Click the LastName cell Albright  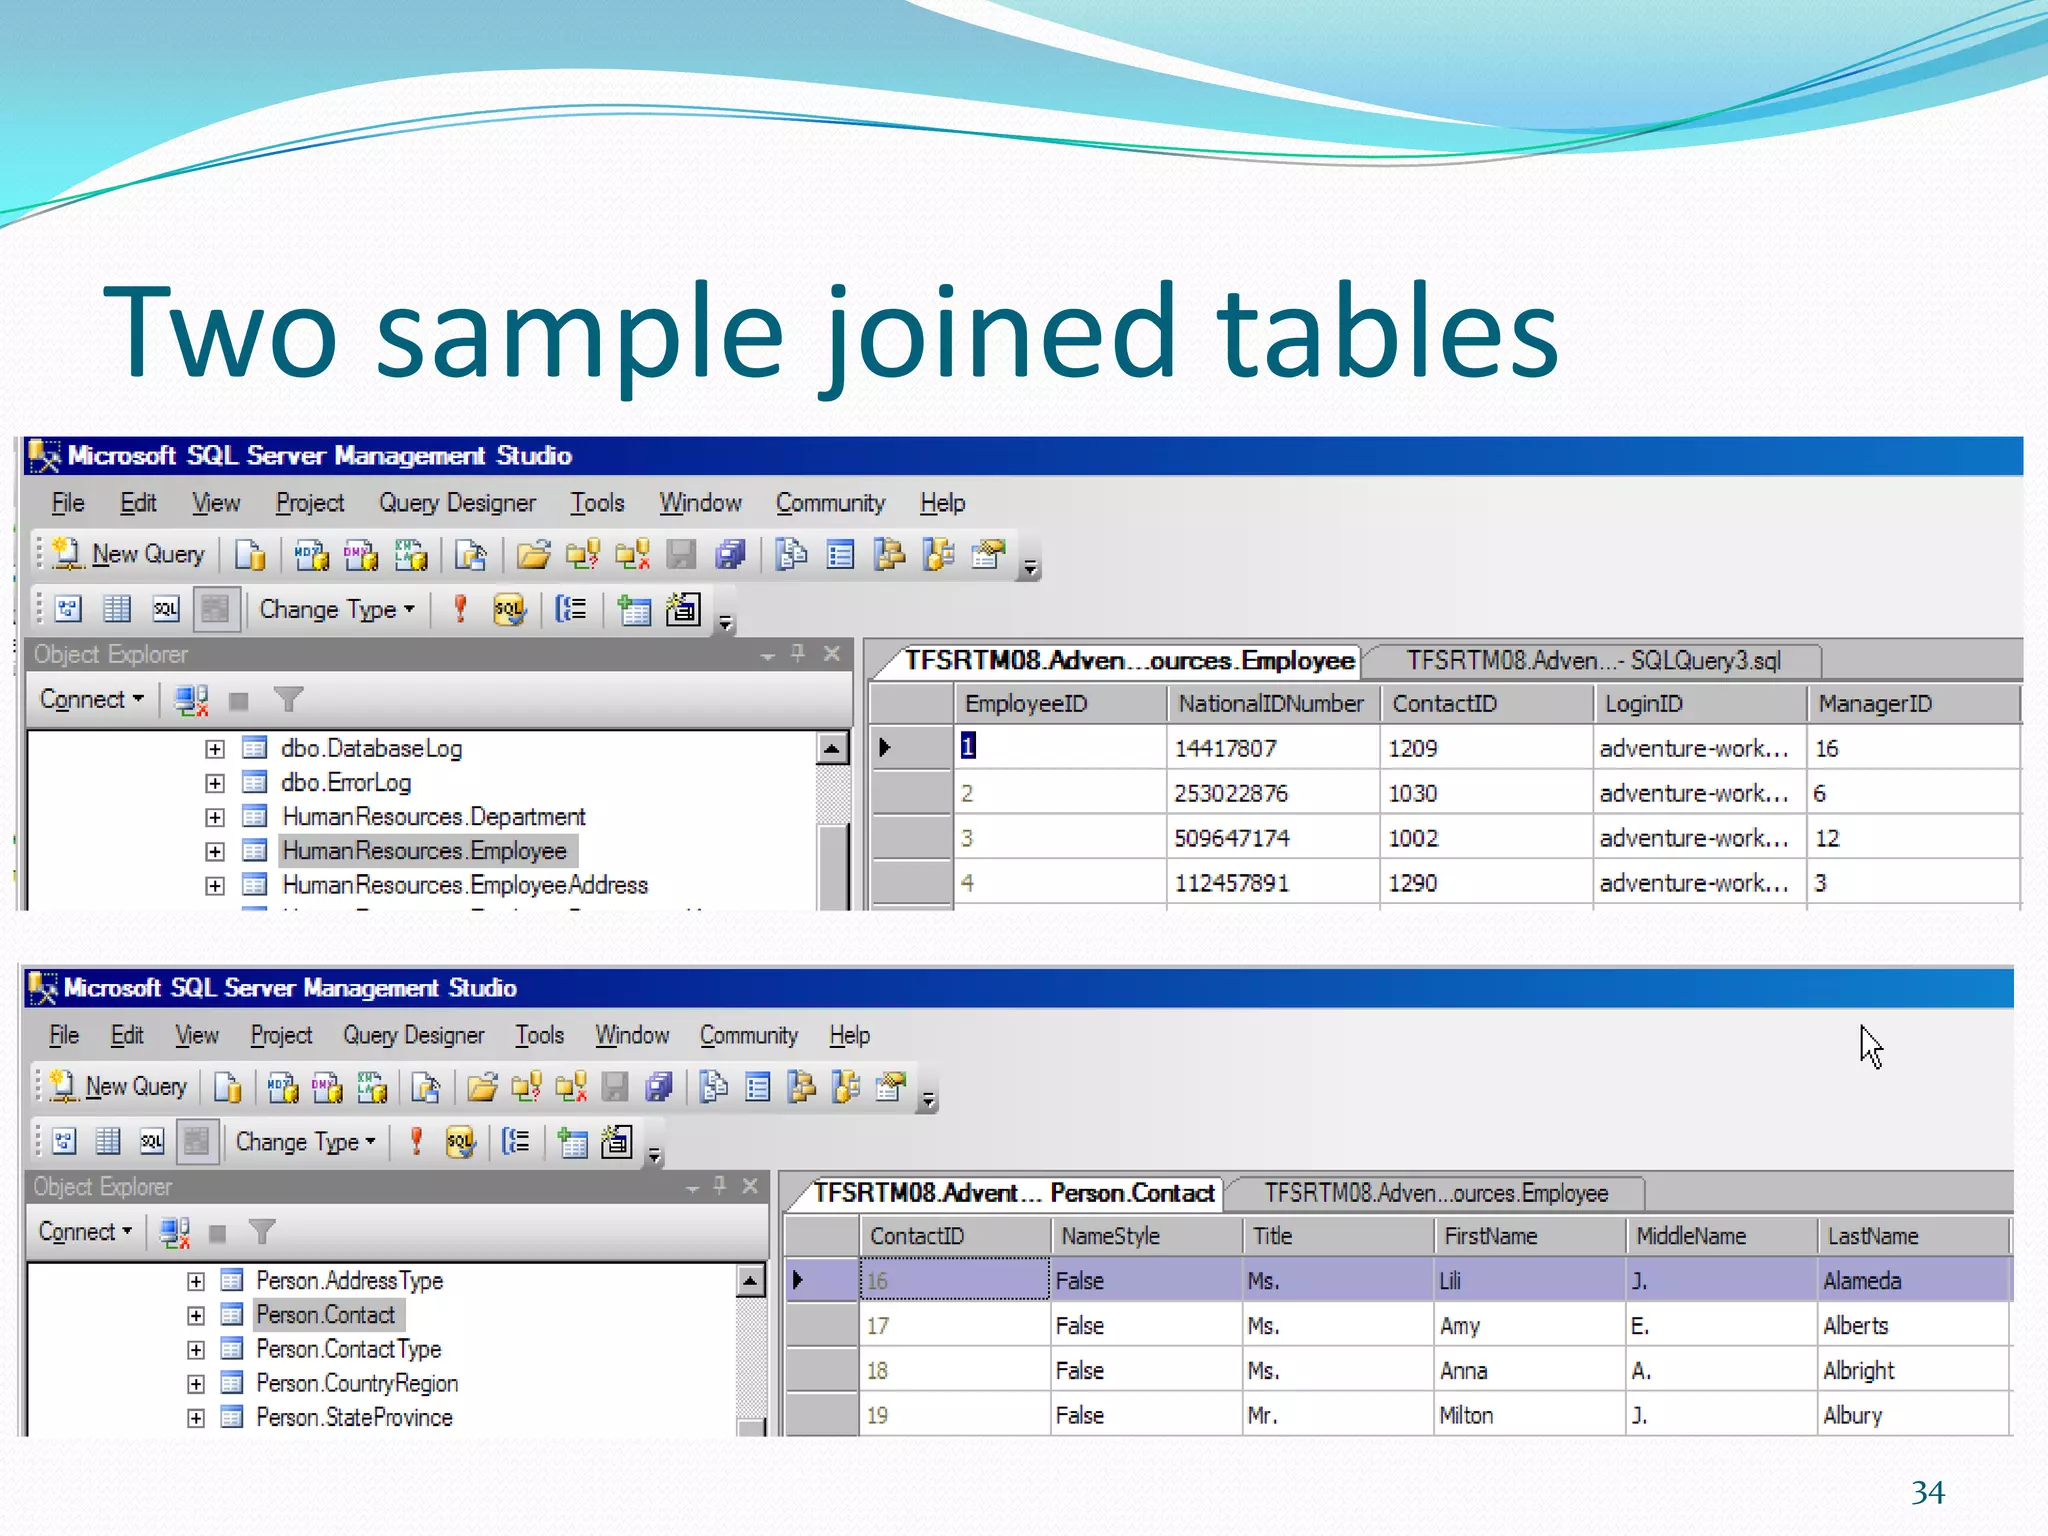point(1913,1371)
